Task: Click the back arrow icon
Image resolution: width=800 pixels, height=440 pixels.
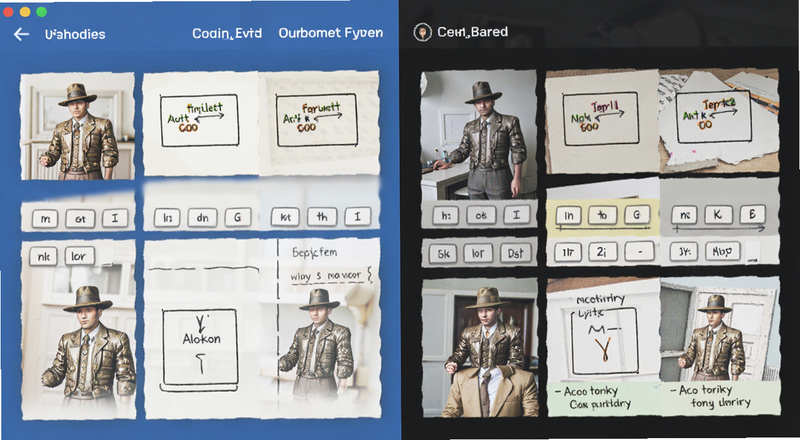Action: [x=21, y=34]
